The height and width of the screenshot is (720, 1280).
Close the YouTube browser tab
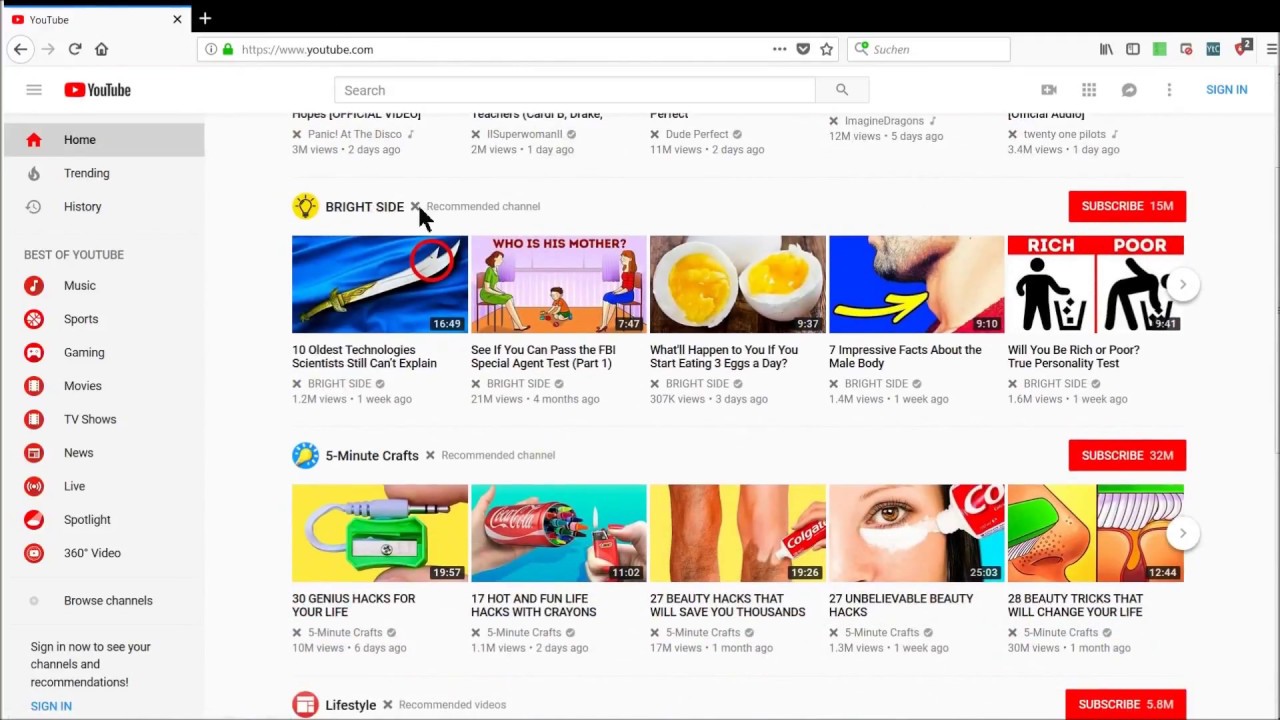[x=177, y=19]
